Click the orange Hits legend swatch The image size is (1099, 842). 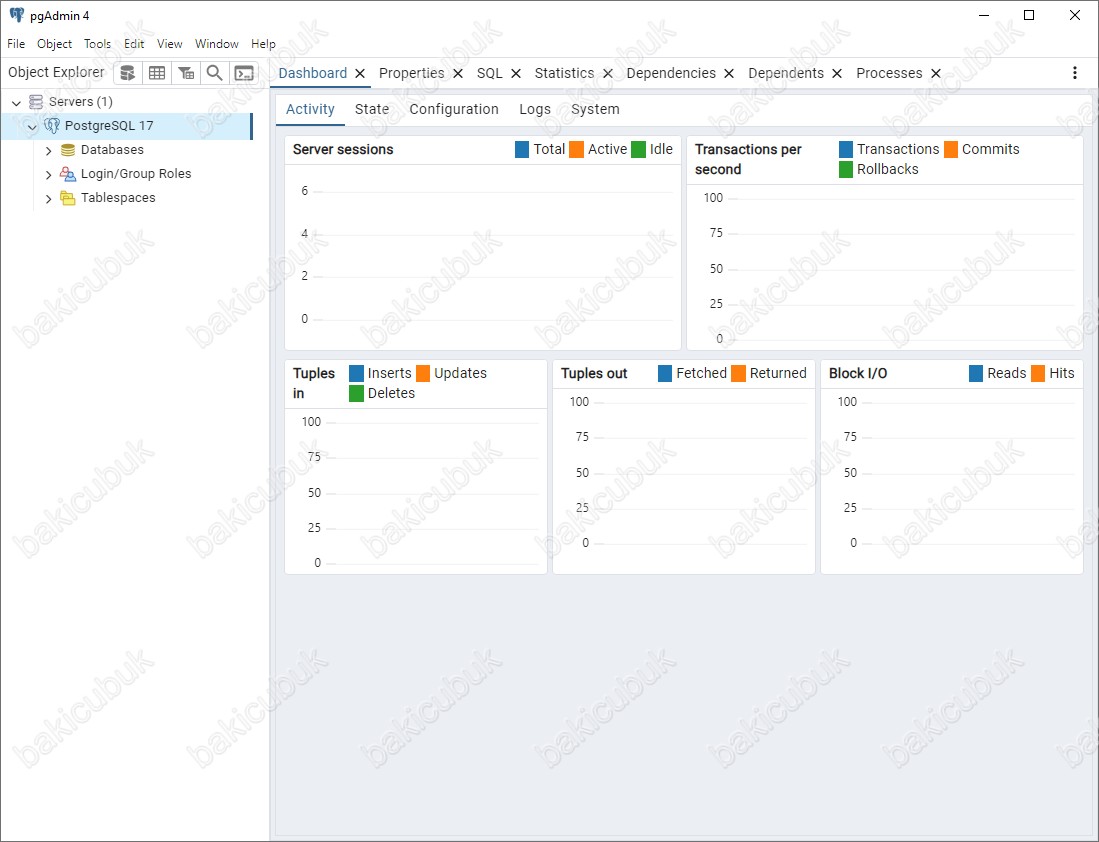1038,374
